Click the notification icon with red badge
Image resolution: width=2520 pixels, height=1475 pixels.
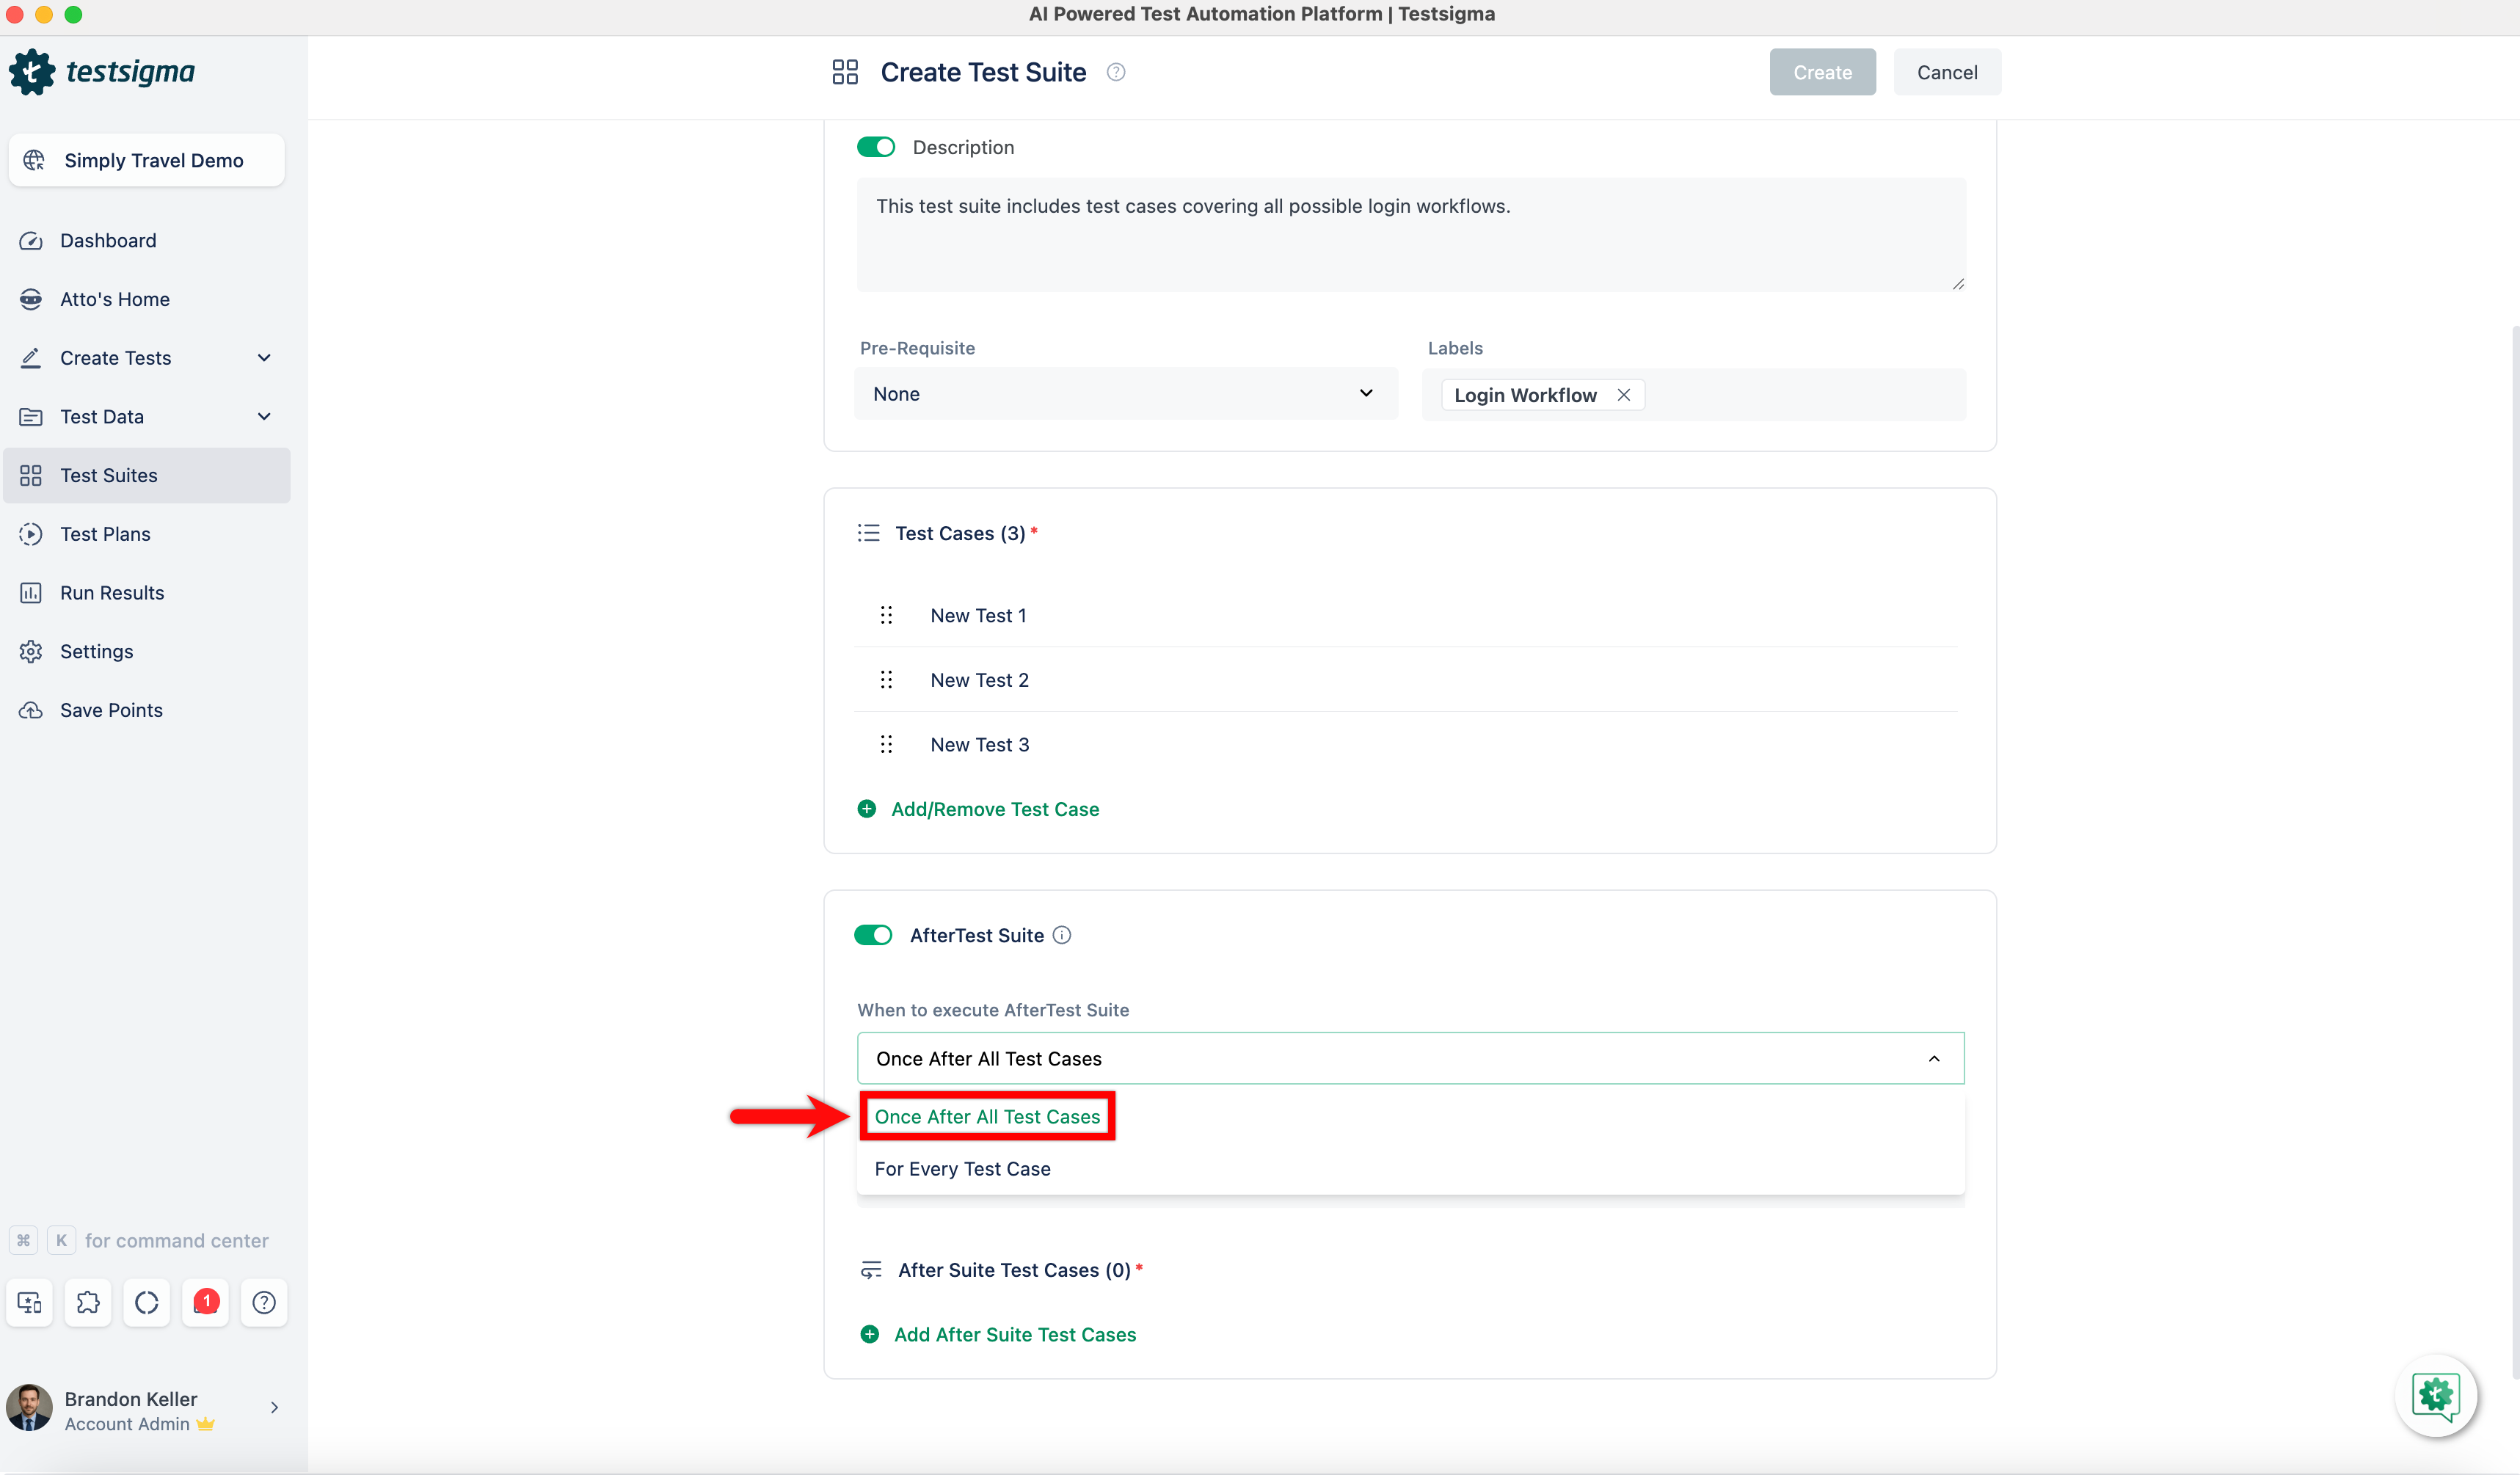click(205, 1302)
